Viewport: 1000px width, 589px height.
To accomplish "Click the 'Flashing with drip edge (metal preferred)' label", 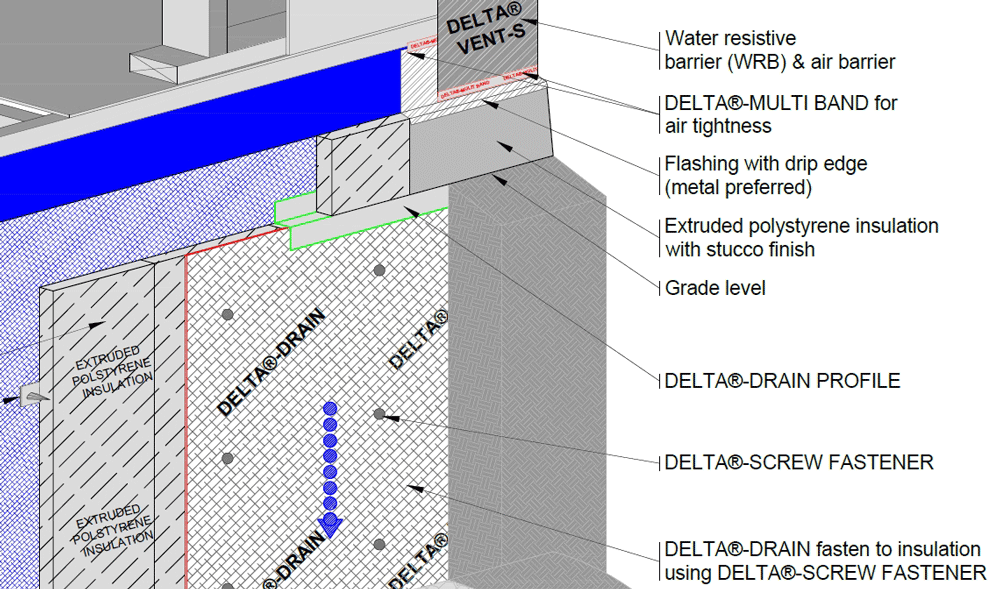I will point(765,175).
